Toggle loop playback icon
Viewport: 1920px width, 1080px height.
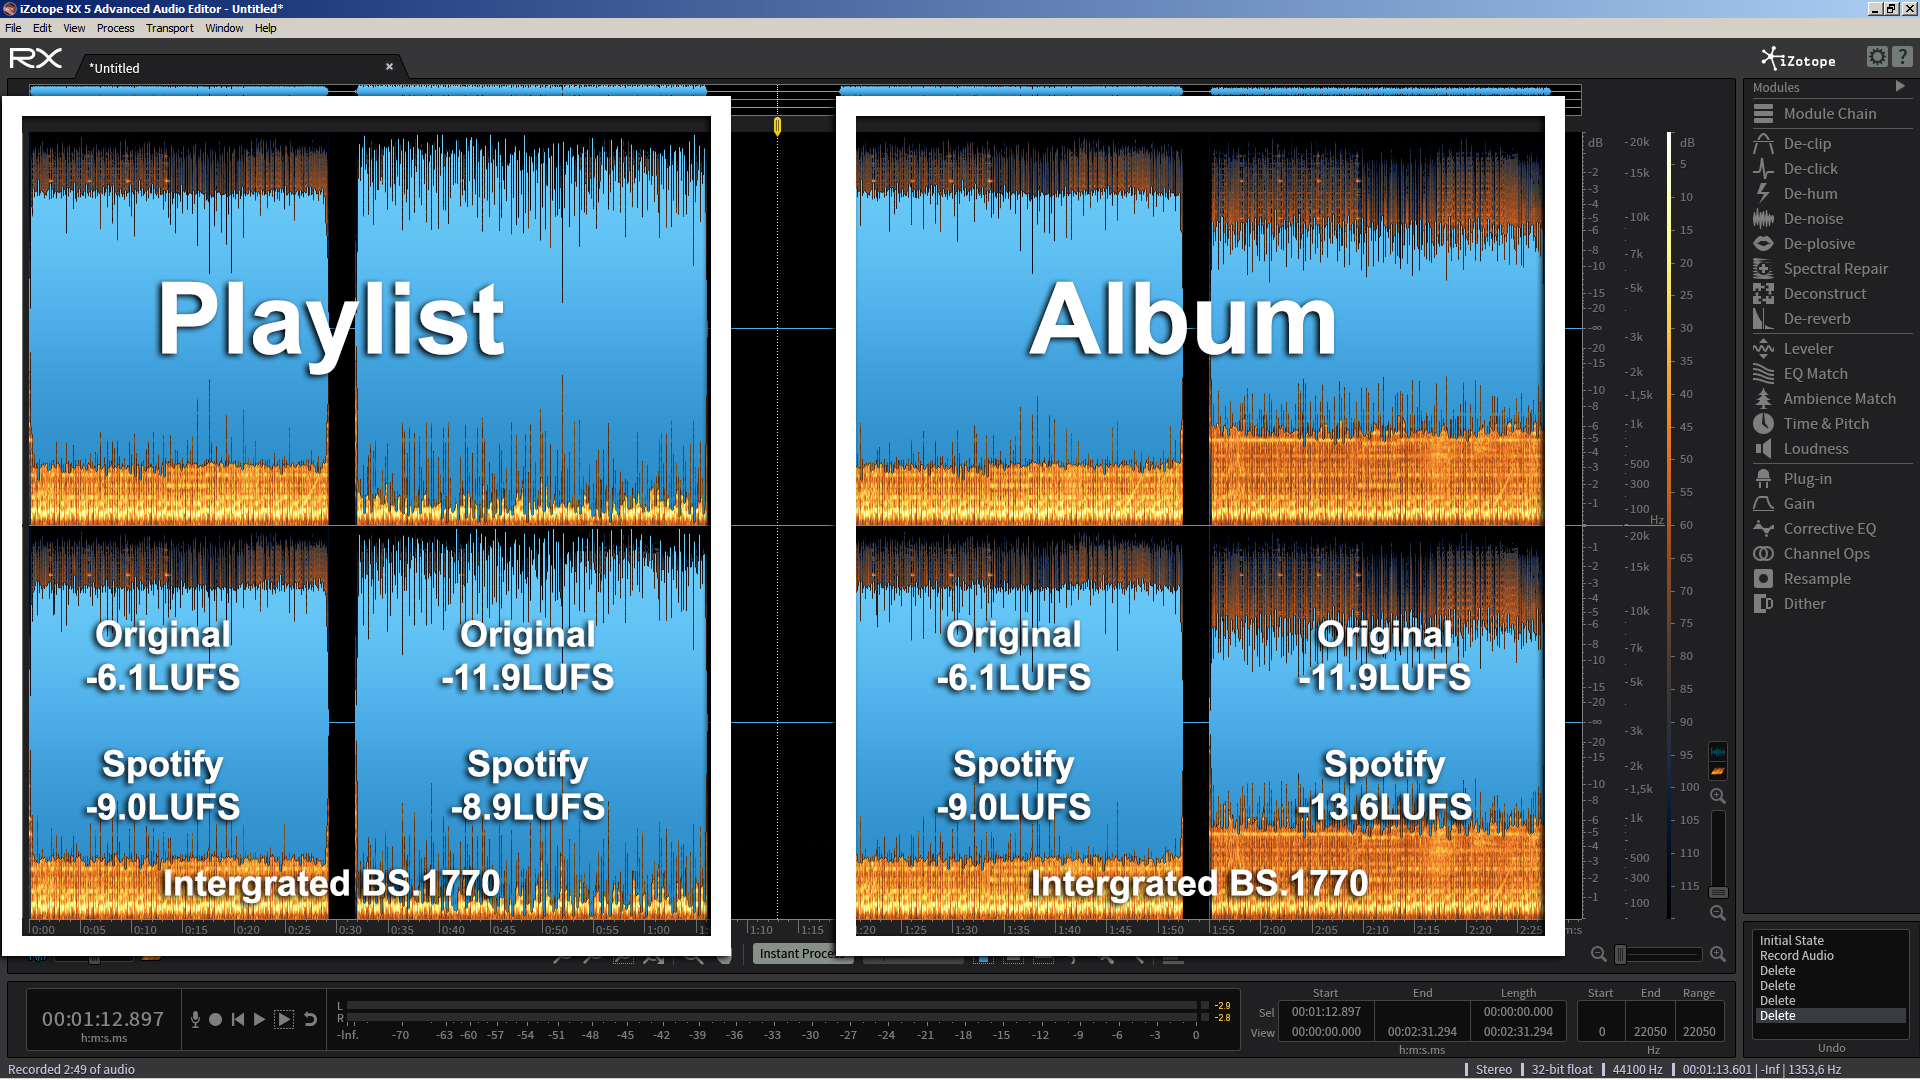[311, 1020]
